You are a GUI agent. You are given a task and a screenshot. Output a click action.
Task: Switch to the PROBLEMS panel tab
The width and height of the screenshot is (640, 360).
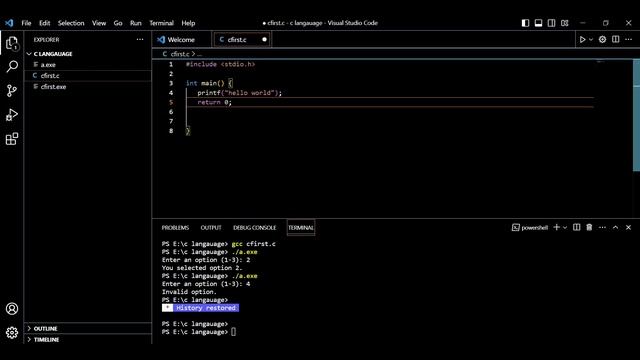(175, 228)
